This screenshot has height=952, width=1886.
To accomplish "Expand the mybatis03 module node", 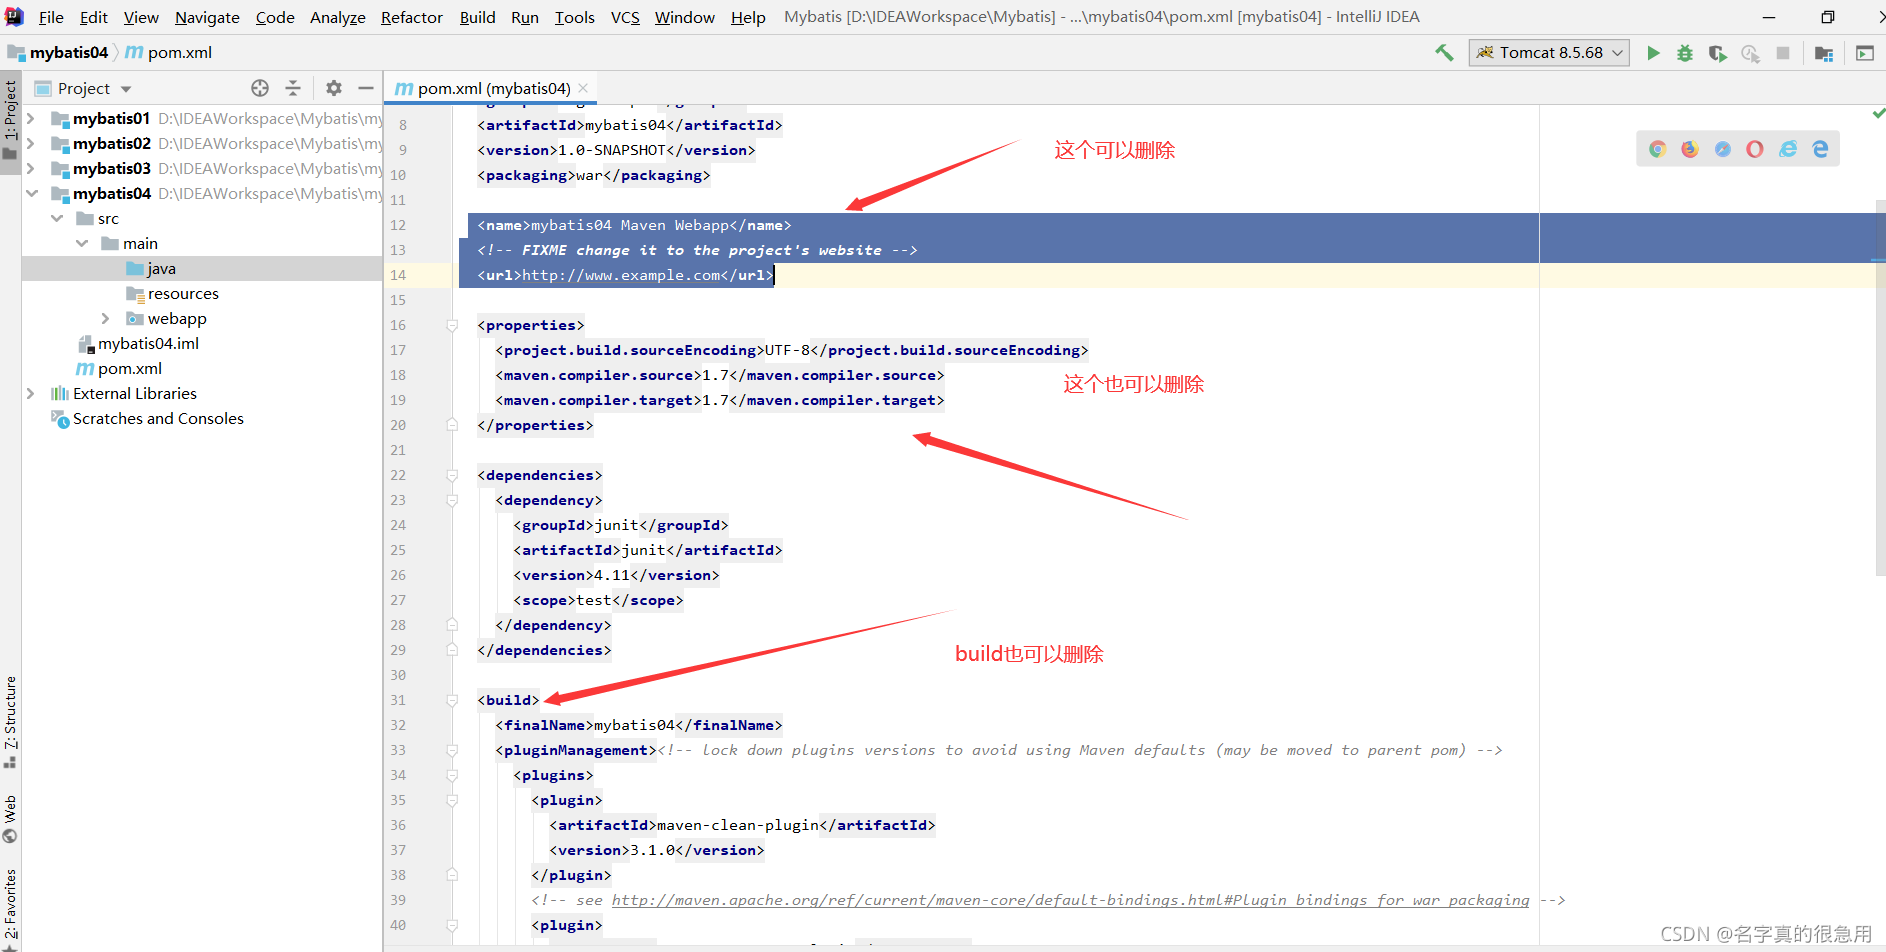I will pos(30,168).
